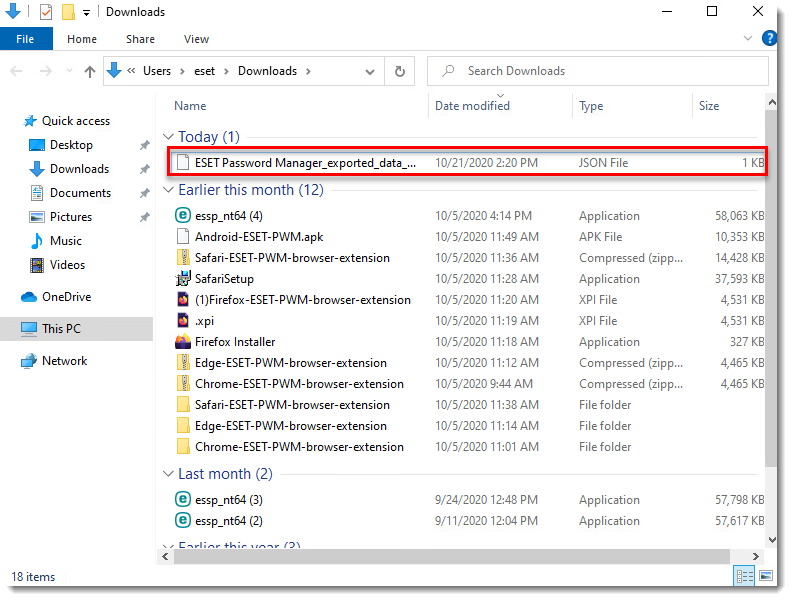Open the File menu
The width and height of the screenshot is (792, 601).
coord(25,39)
